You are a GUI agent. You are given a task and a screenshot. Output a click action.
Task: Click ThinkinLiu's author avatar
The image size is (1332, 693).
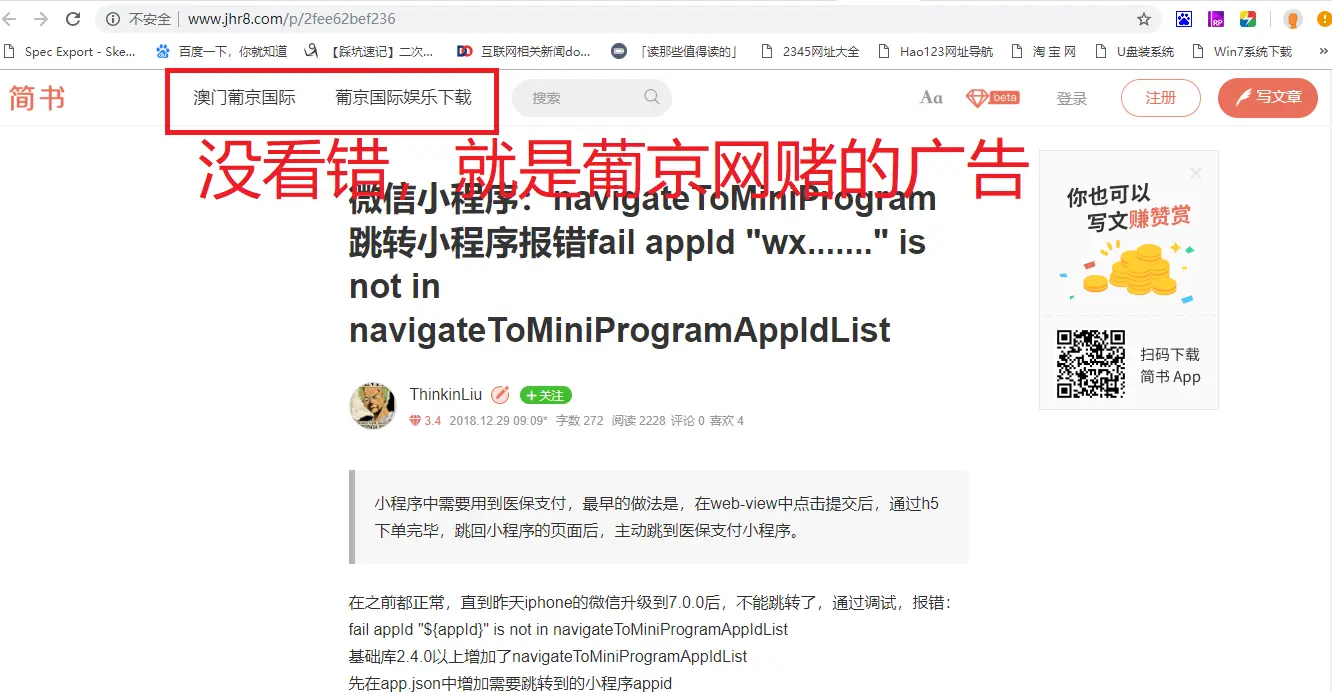(x=372, y=405)
